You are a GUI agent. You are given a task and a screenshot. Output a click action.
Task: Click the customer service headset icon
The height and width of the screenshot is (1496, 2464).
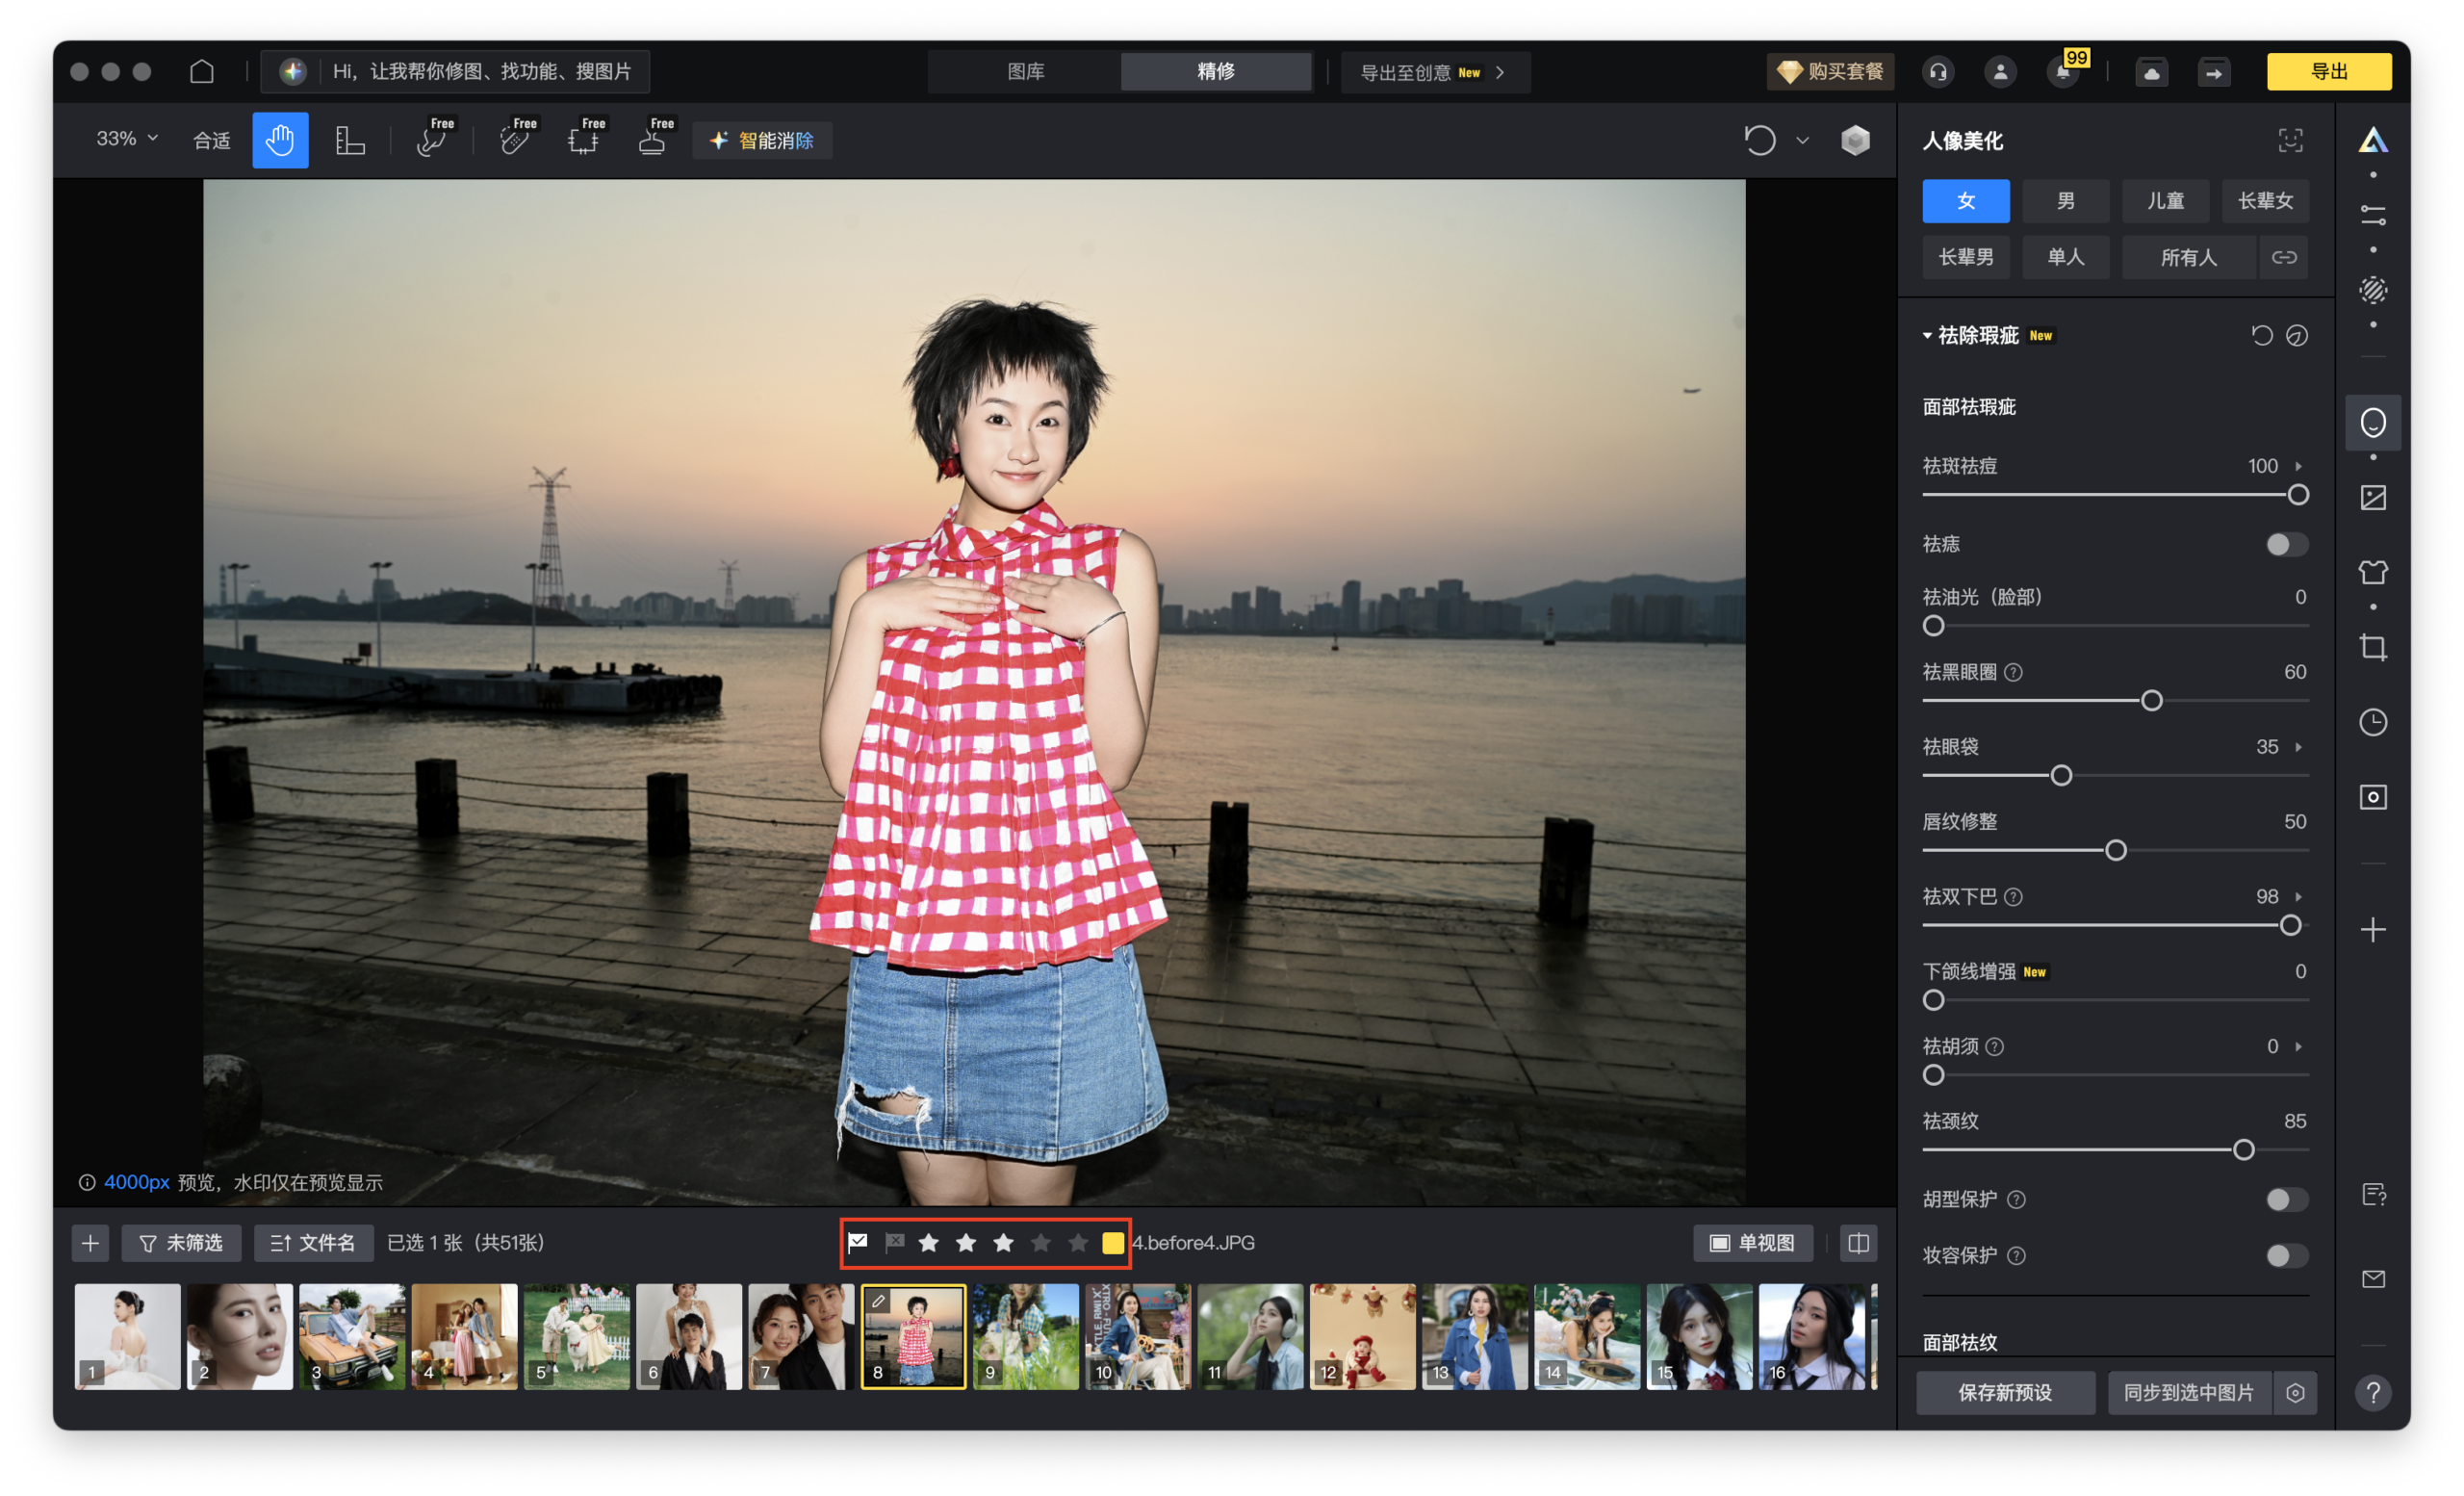click(x=1938, y=72)
